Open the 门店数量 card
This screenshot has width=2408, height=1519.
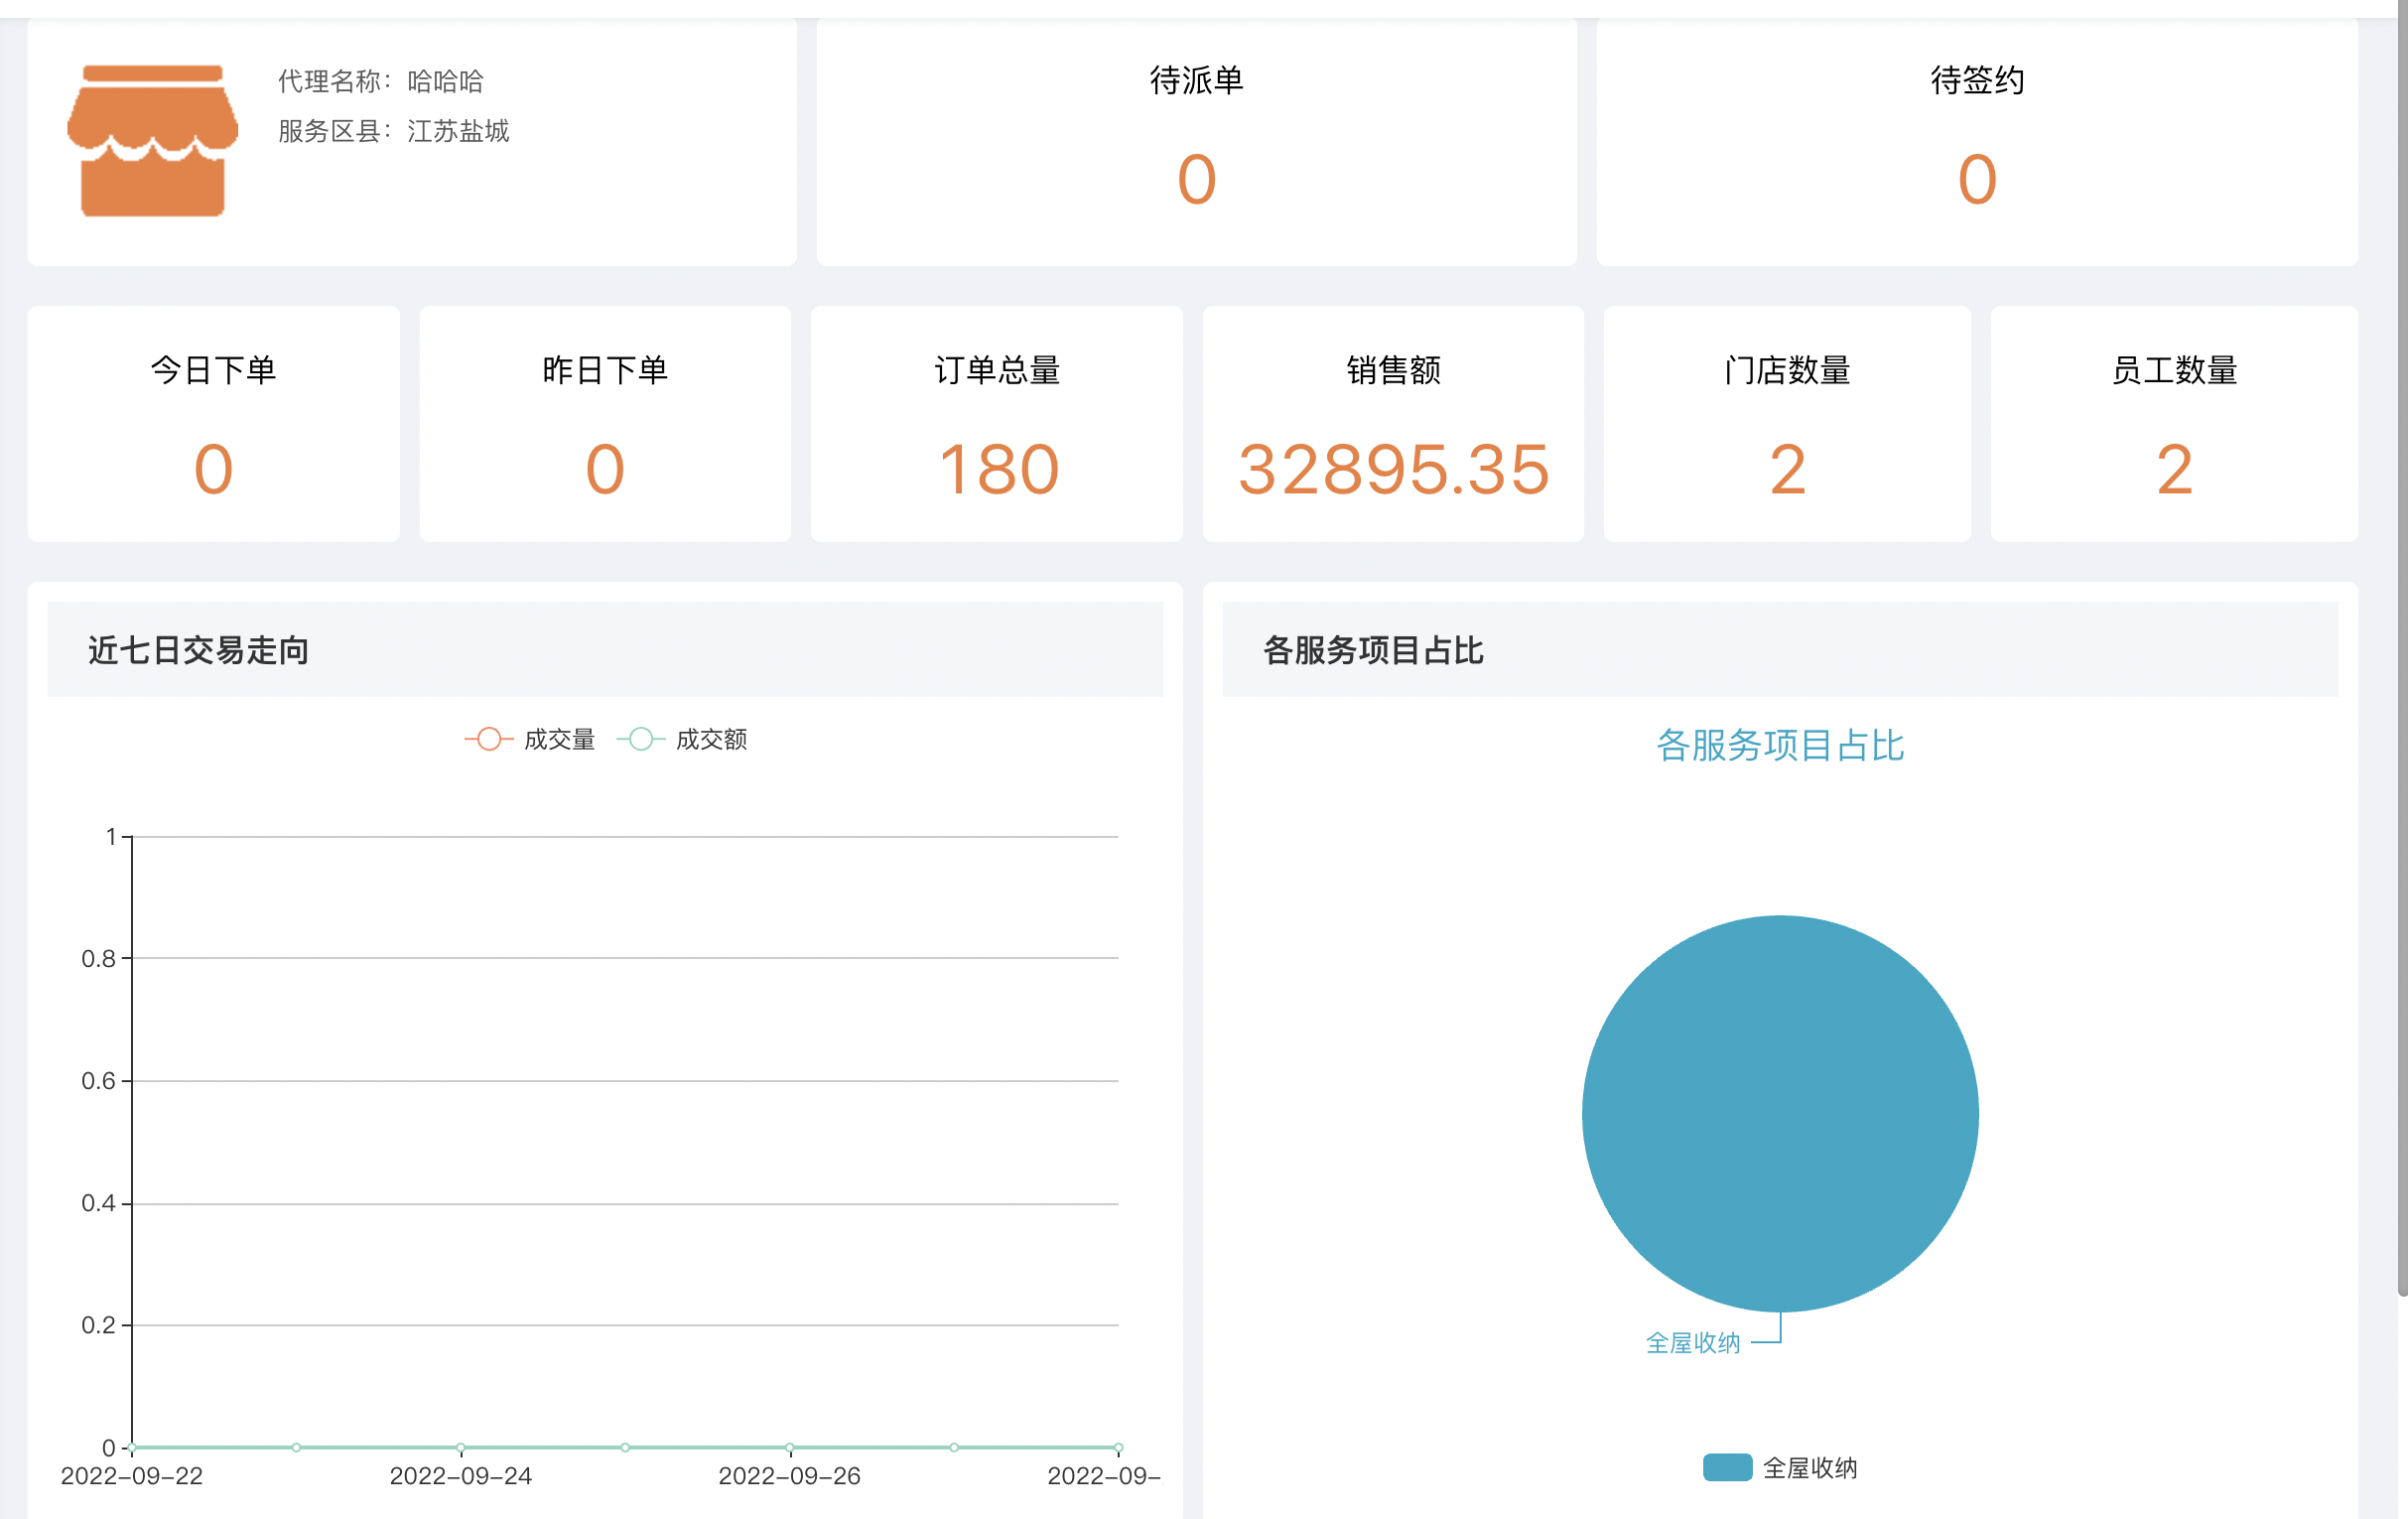1786,424
